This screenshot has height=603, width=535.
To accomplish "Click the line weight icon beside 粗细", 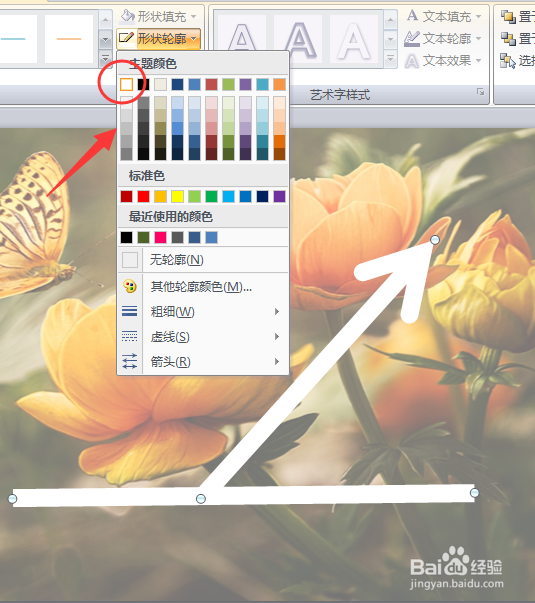I will click(130, 311).
